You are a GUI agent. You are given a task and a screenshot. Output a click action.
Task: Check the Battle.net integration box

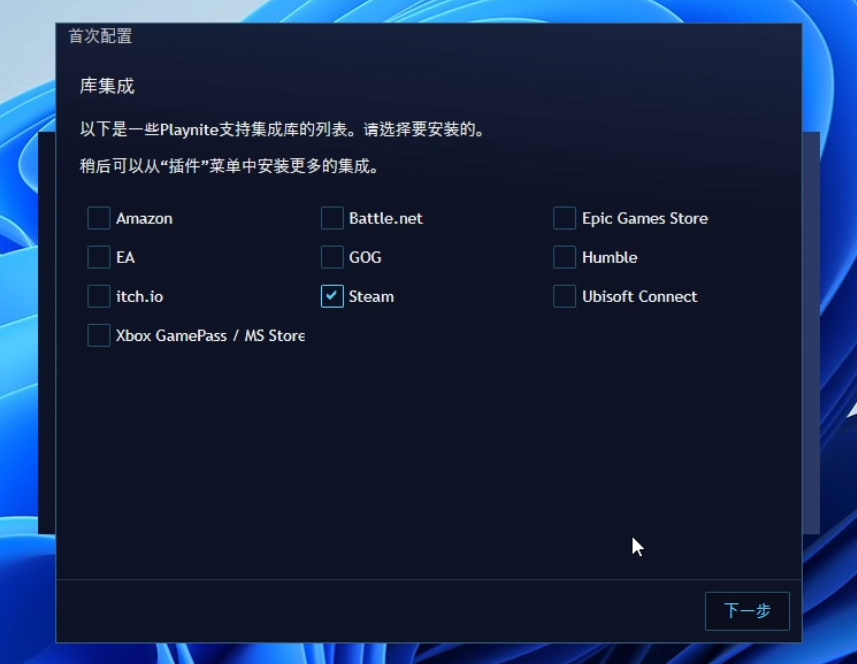[332, 218]
